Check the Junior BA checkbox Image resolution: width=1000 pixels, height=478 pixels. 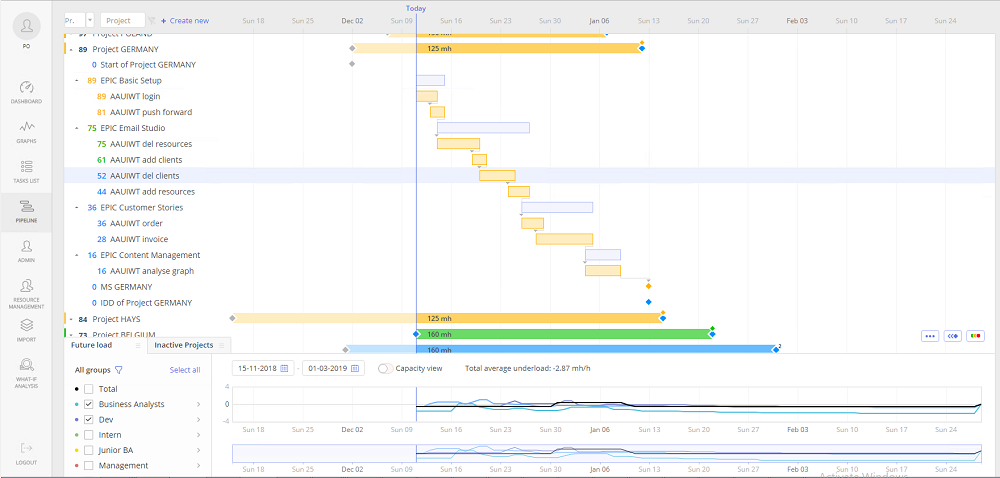click(x=89, y=450)
